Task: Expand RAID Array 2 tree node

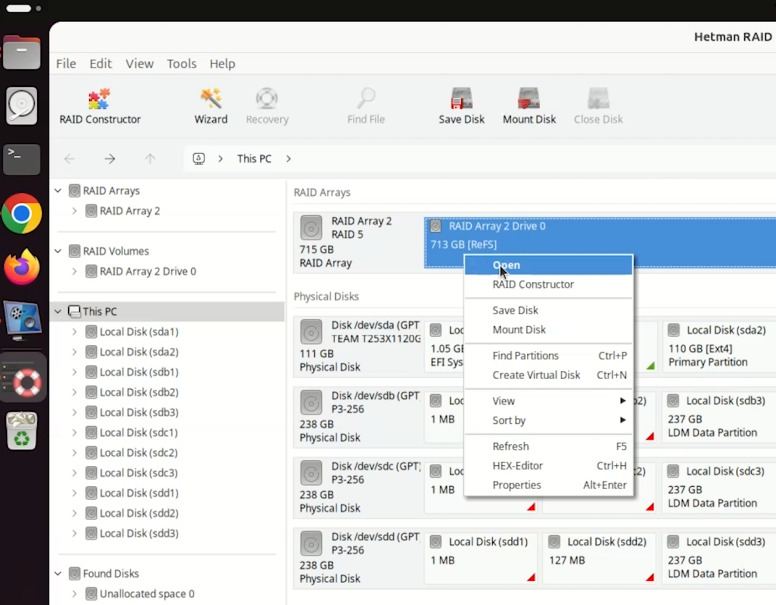Action: (x=74, y=211)
